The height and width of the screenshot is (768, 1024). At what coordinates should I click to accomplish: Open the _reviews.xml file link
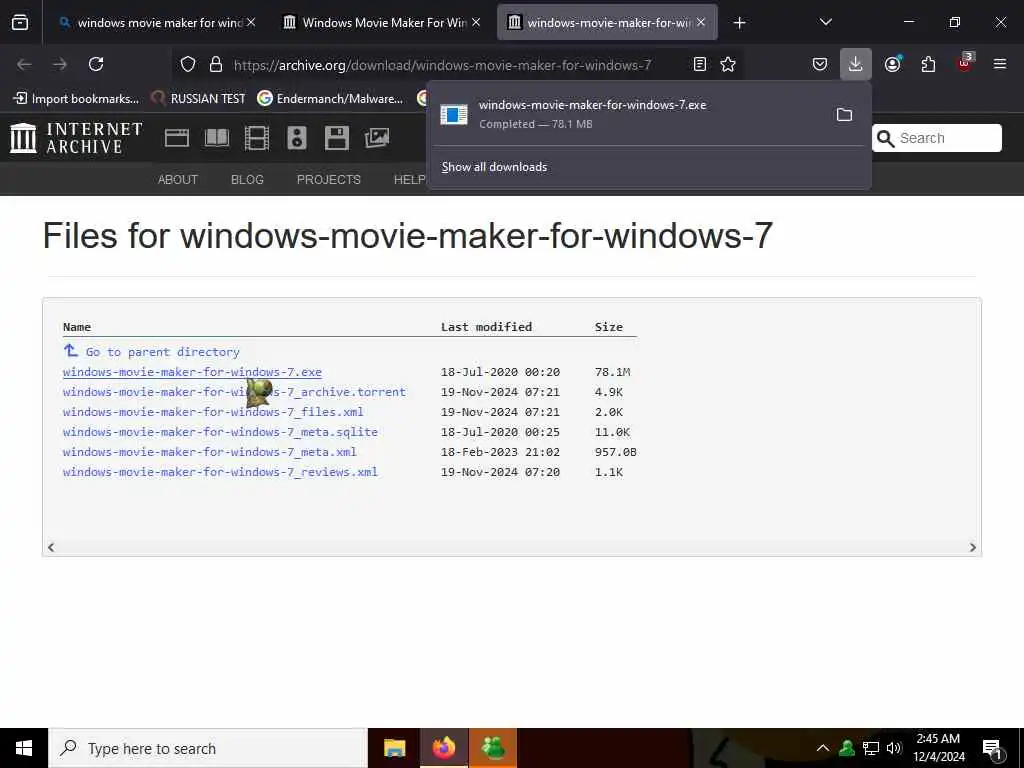pyautogui.click(x=220, y=472)
